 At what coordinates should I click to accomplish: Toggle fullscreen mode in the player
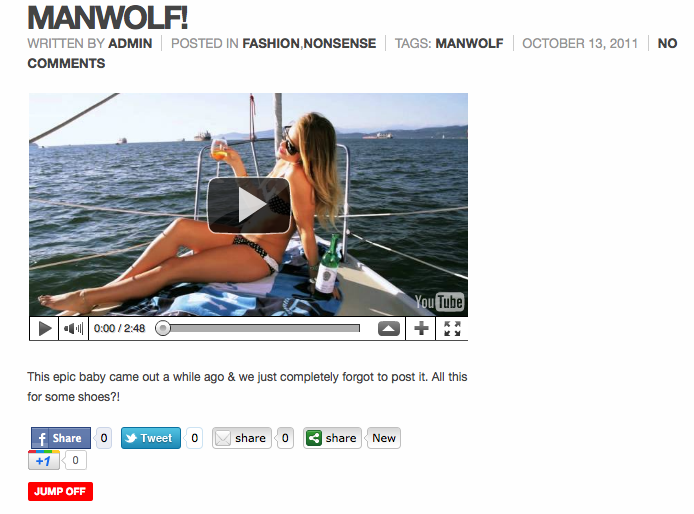coord(452,328)
